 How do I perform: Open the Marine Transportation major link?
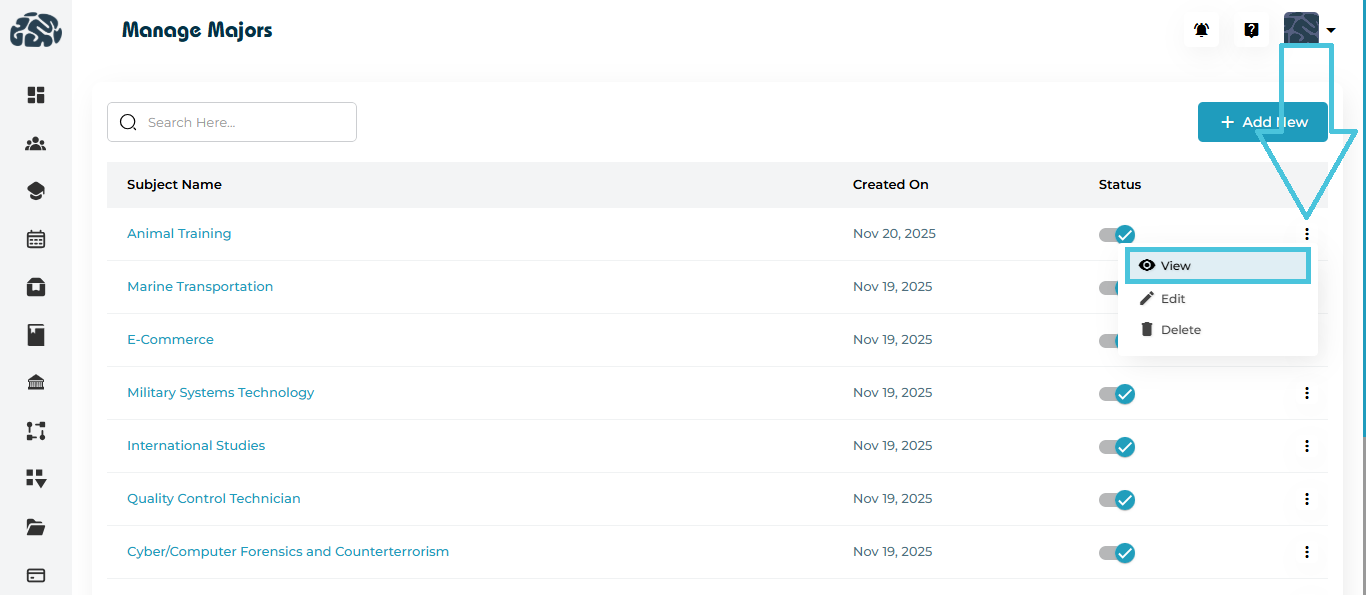(200, 287)
